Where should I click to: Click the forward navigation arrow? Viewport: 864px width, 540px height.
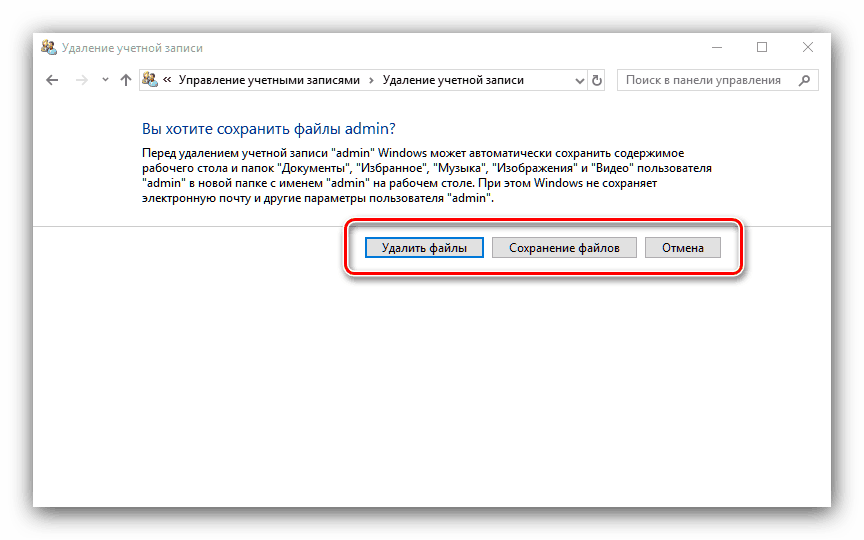click(x=82, y=80)
